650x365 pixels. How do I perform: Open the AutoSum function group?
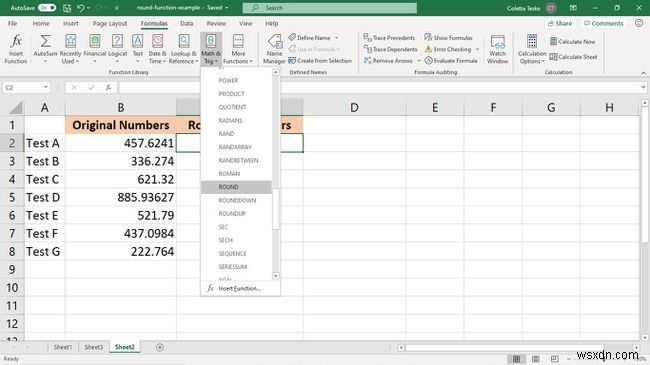point(45,49)
